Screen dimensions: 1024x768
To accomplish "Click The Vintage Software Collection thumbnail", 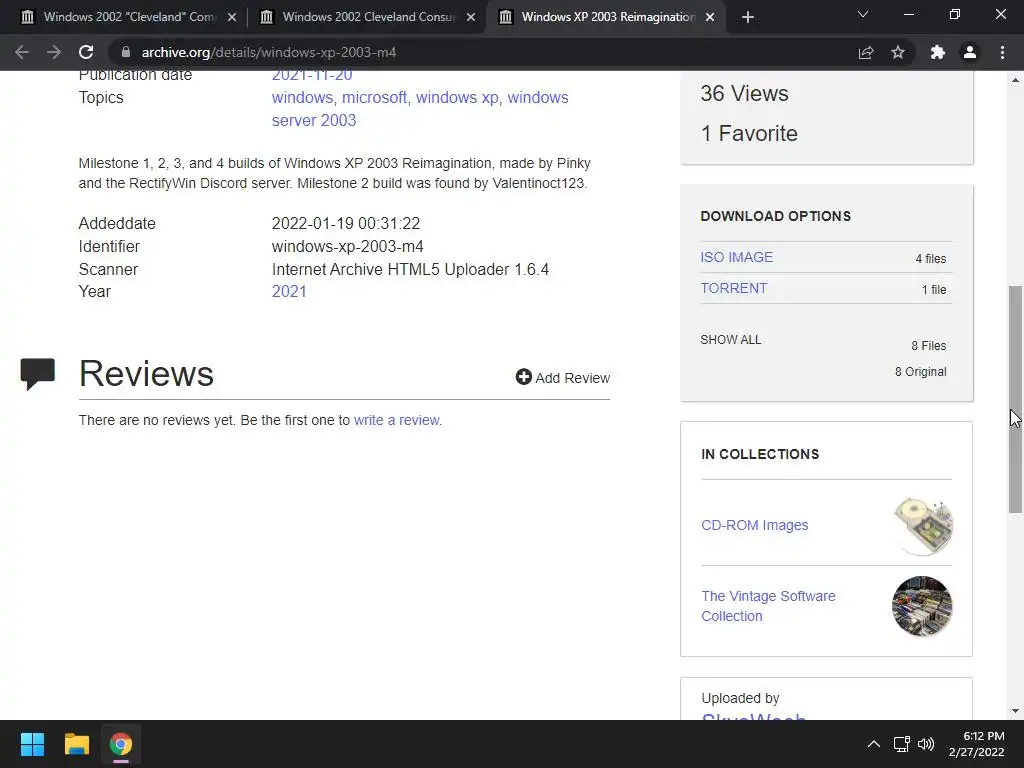I will [x=922, y=606].
